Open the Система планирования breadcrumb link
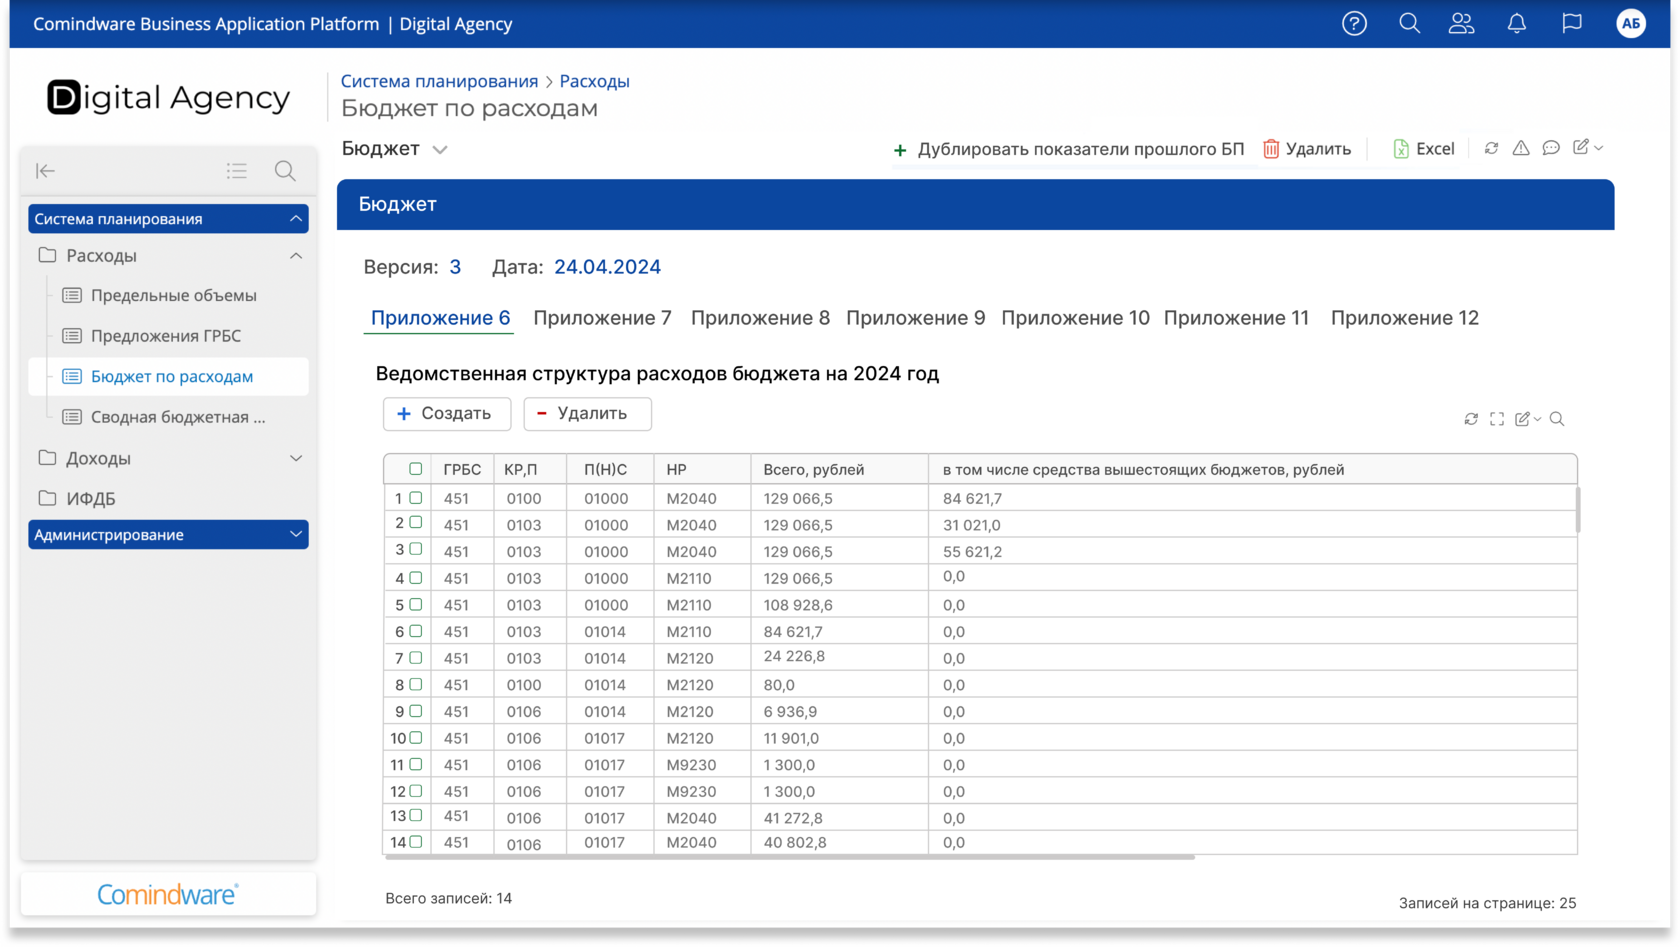The width and height of the screenshot is (1680, 947). click(439, 81)
